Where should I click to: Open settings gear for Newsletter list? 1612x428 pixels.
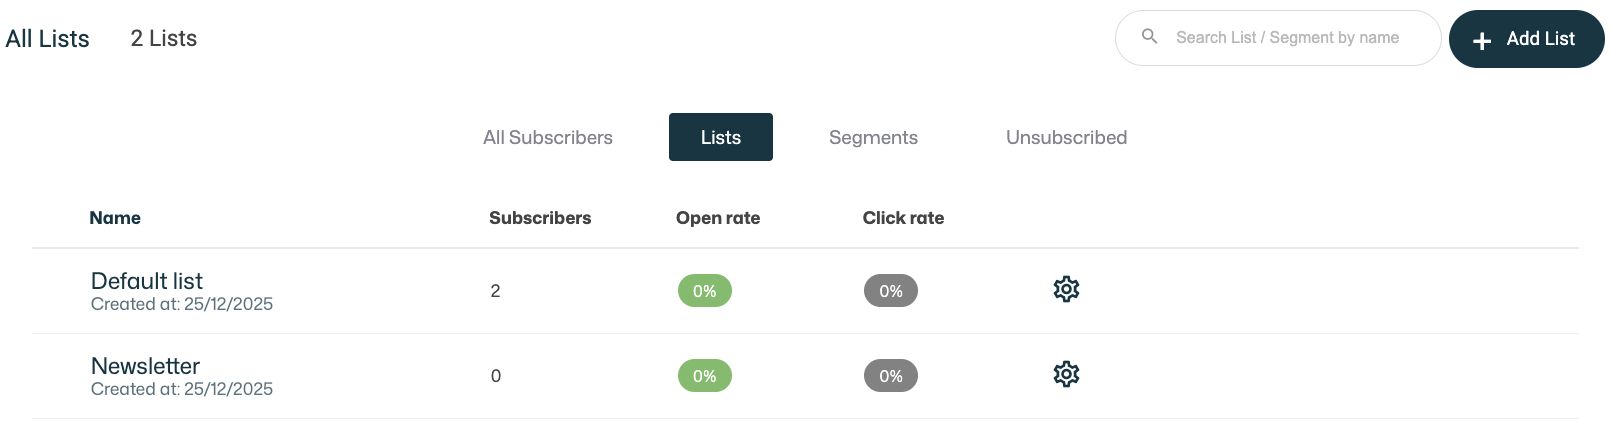pos(1066,374)
